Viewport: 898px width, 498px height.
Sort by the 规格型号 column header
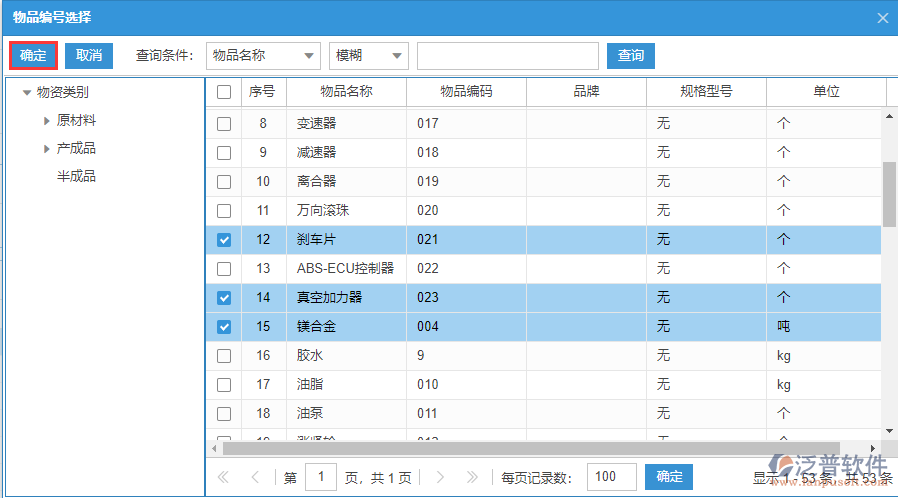coord(706,92)
